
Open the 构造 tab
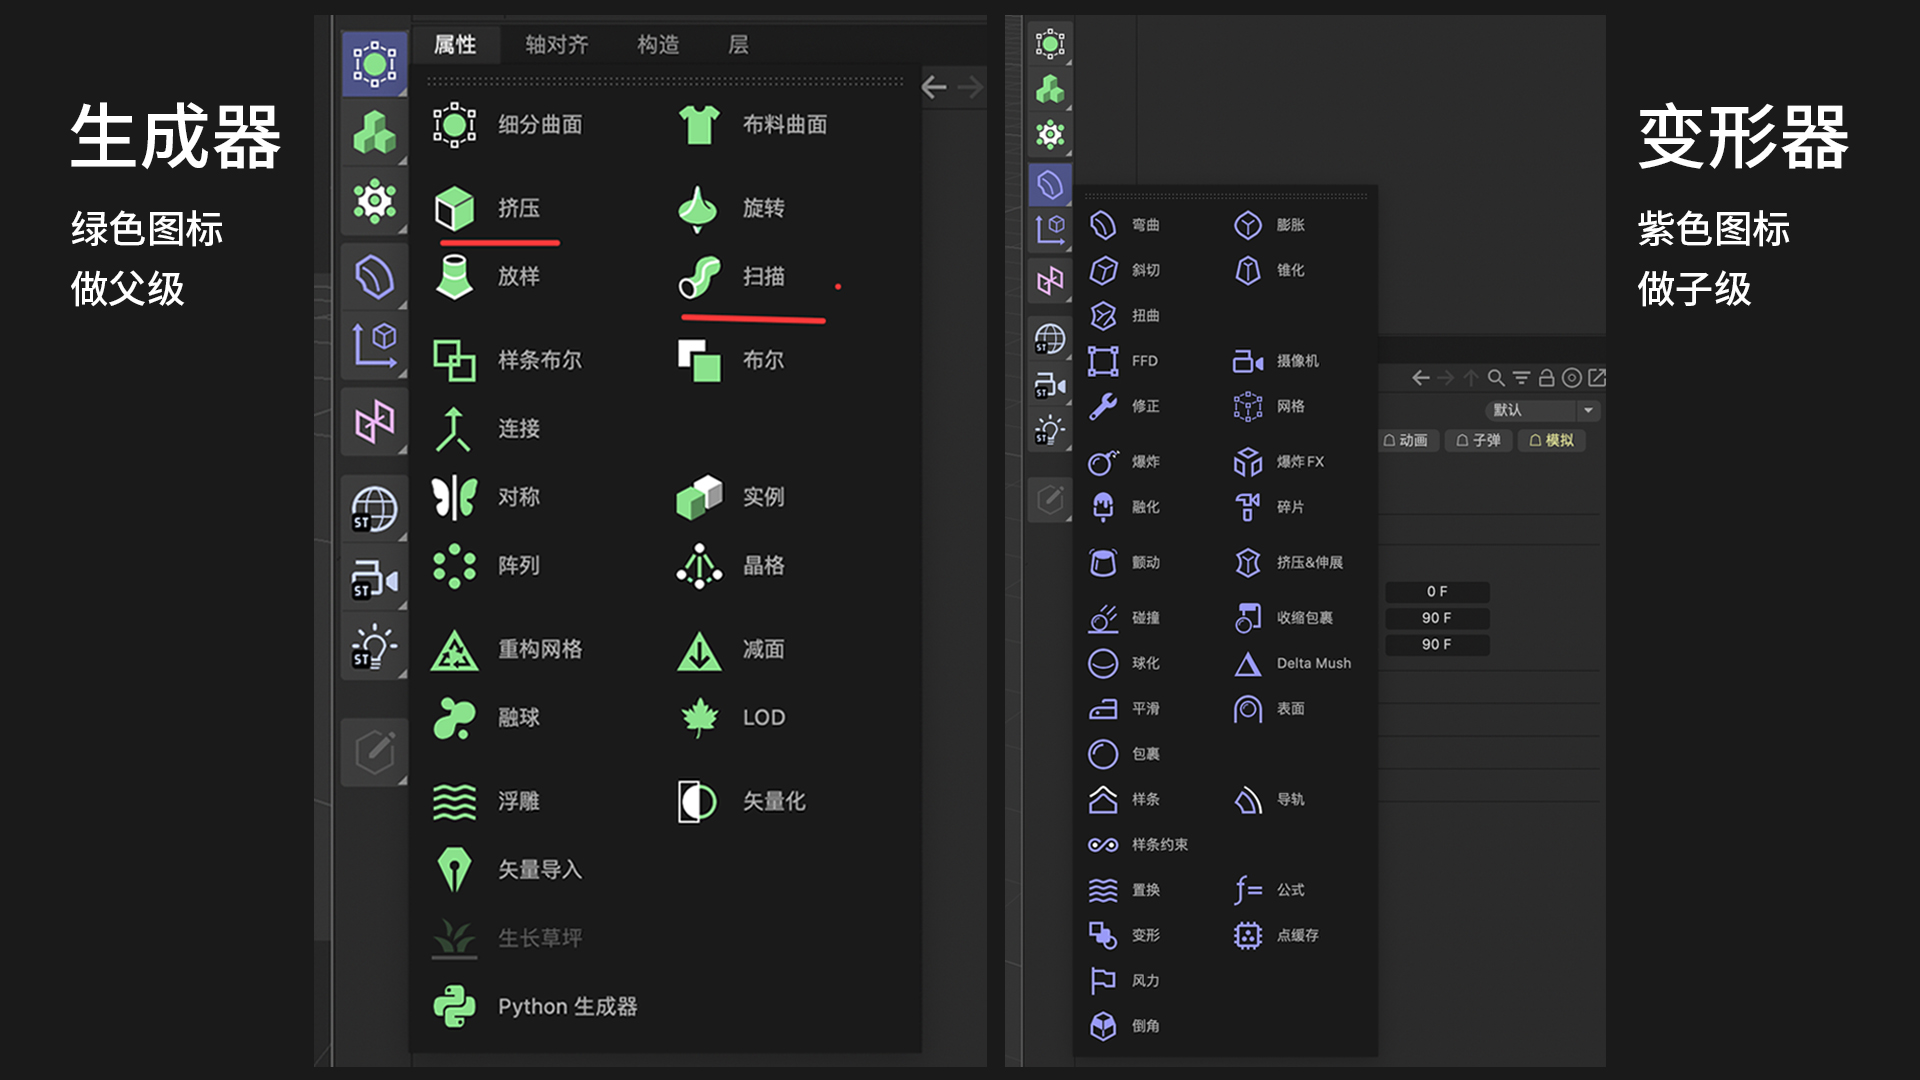tap(660, 44)
